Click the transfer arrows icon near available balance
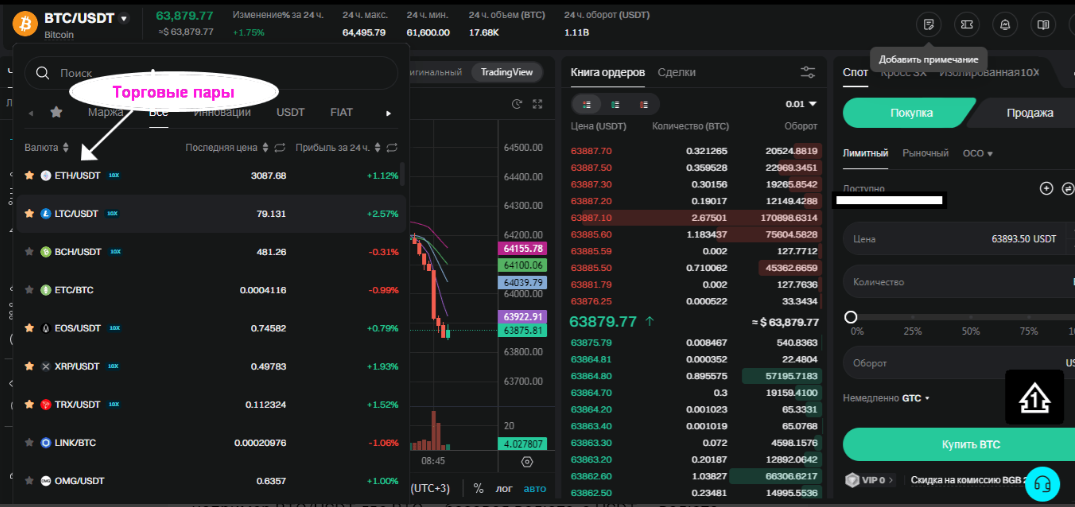 click(x=1067, y=188)
